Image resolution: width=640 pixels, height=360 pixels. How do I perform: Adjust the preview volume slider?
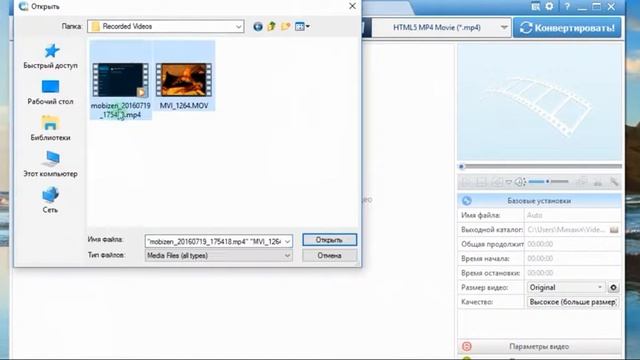pos(549,181)
